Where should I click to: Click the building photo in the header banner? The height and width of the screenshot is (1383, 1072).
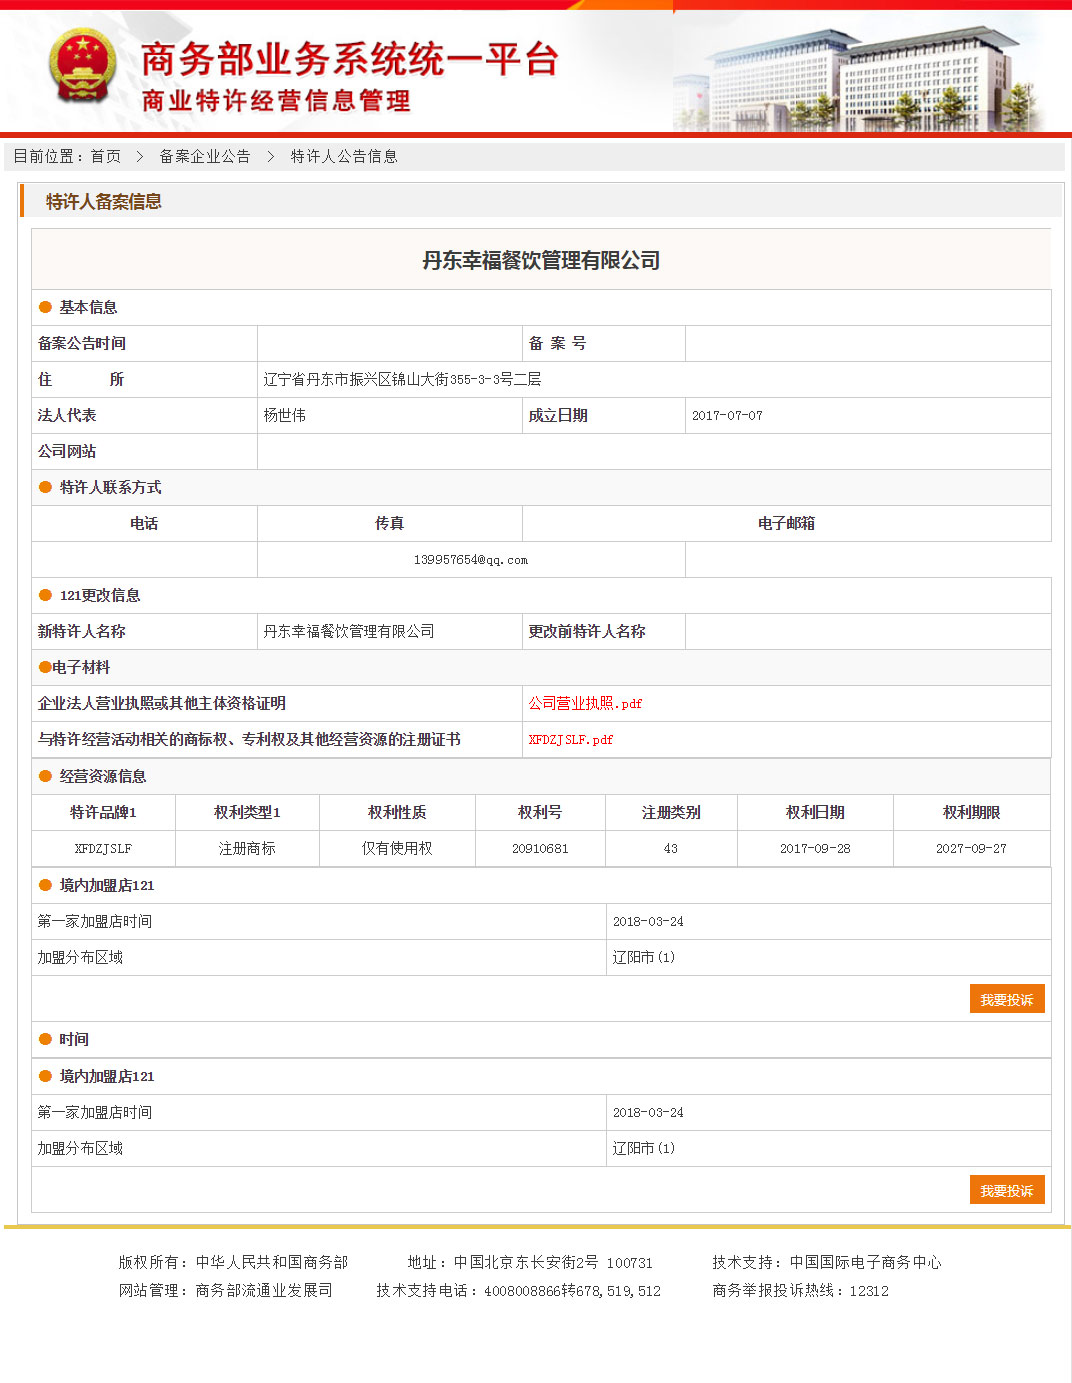pyautogui.click(x=860, y=78)
